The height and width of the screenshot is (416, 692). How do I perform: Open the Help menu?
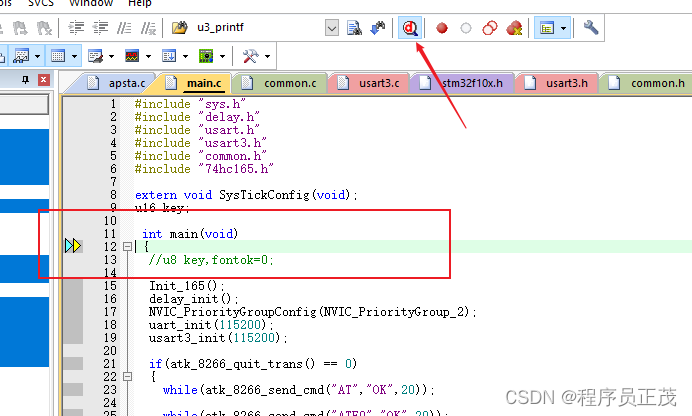tap(139, 3)
